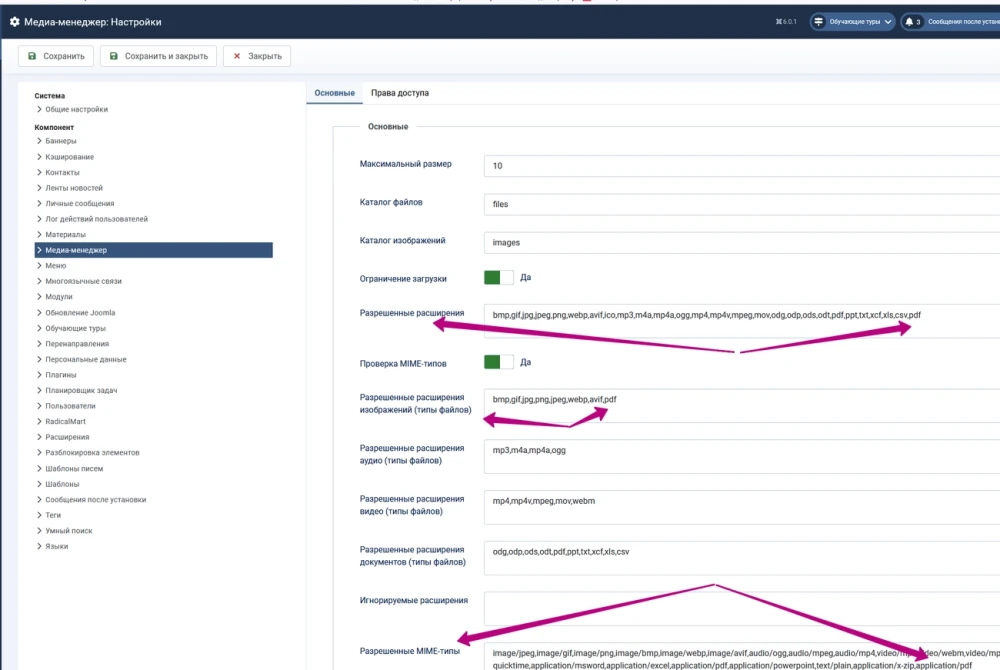
Task: Open the Умный поиск settings link
Action: pos(69,531)
